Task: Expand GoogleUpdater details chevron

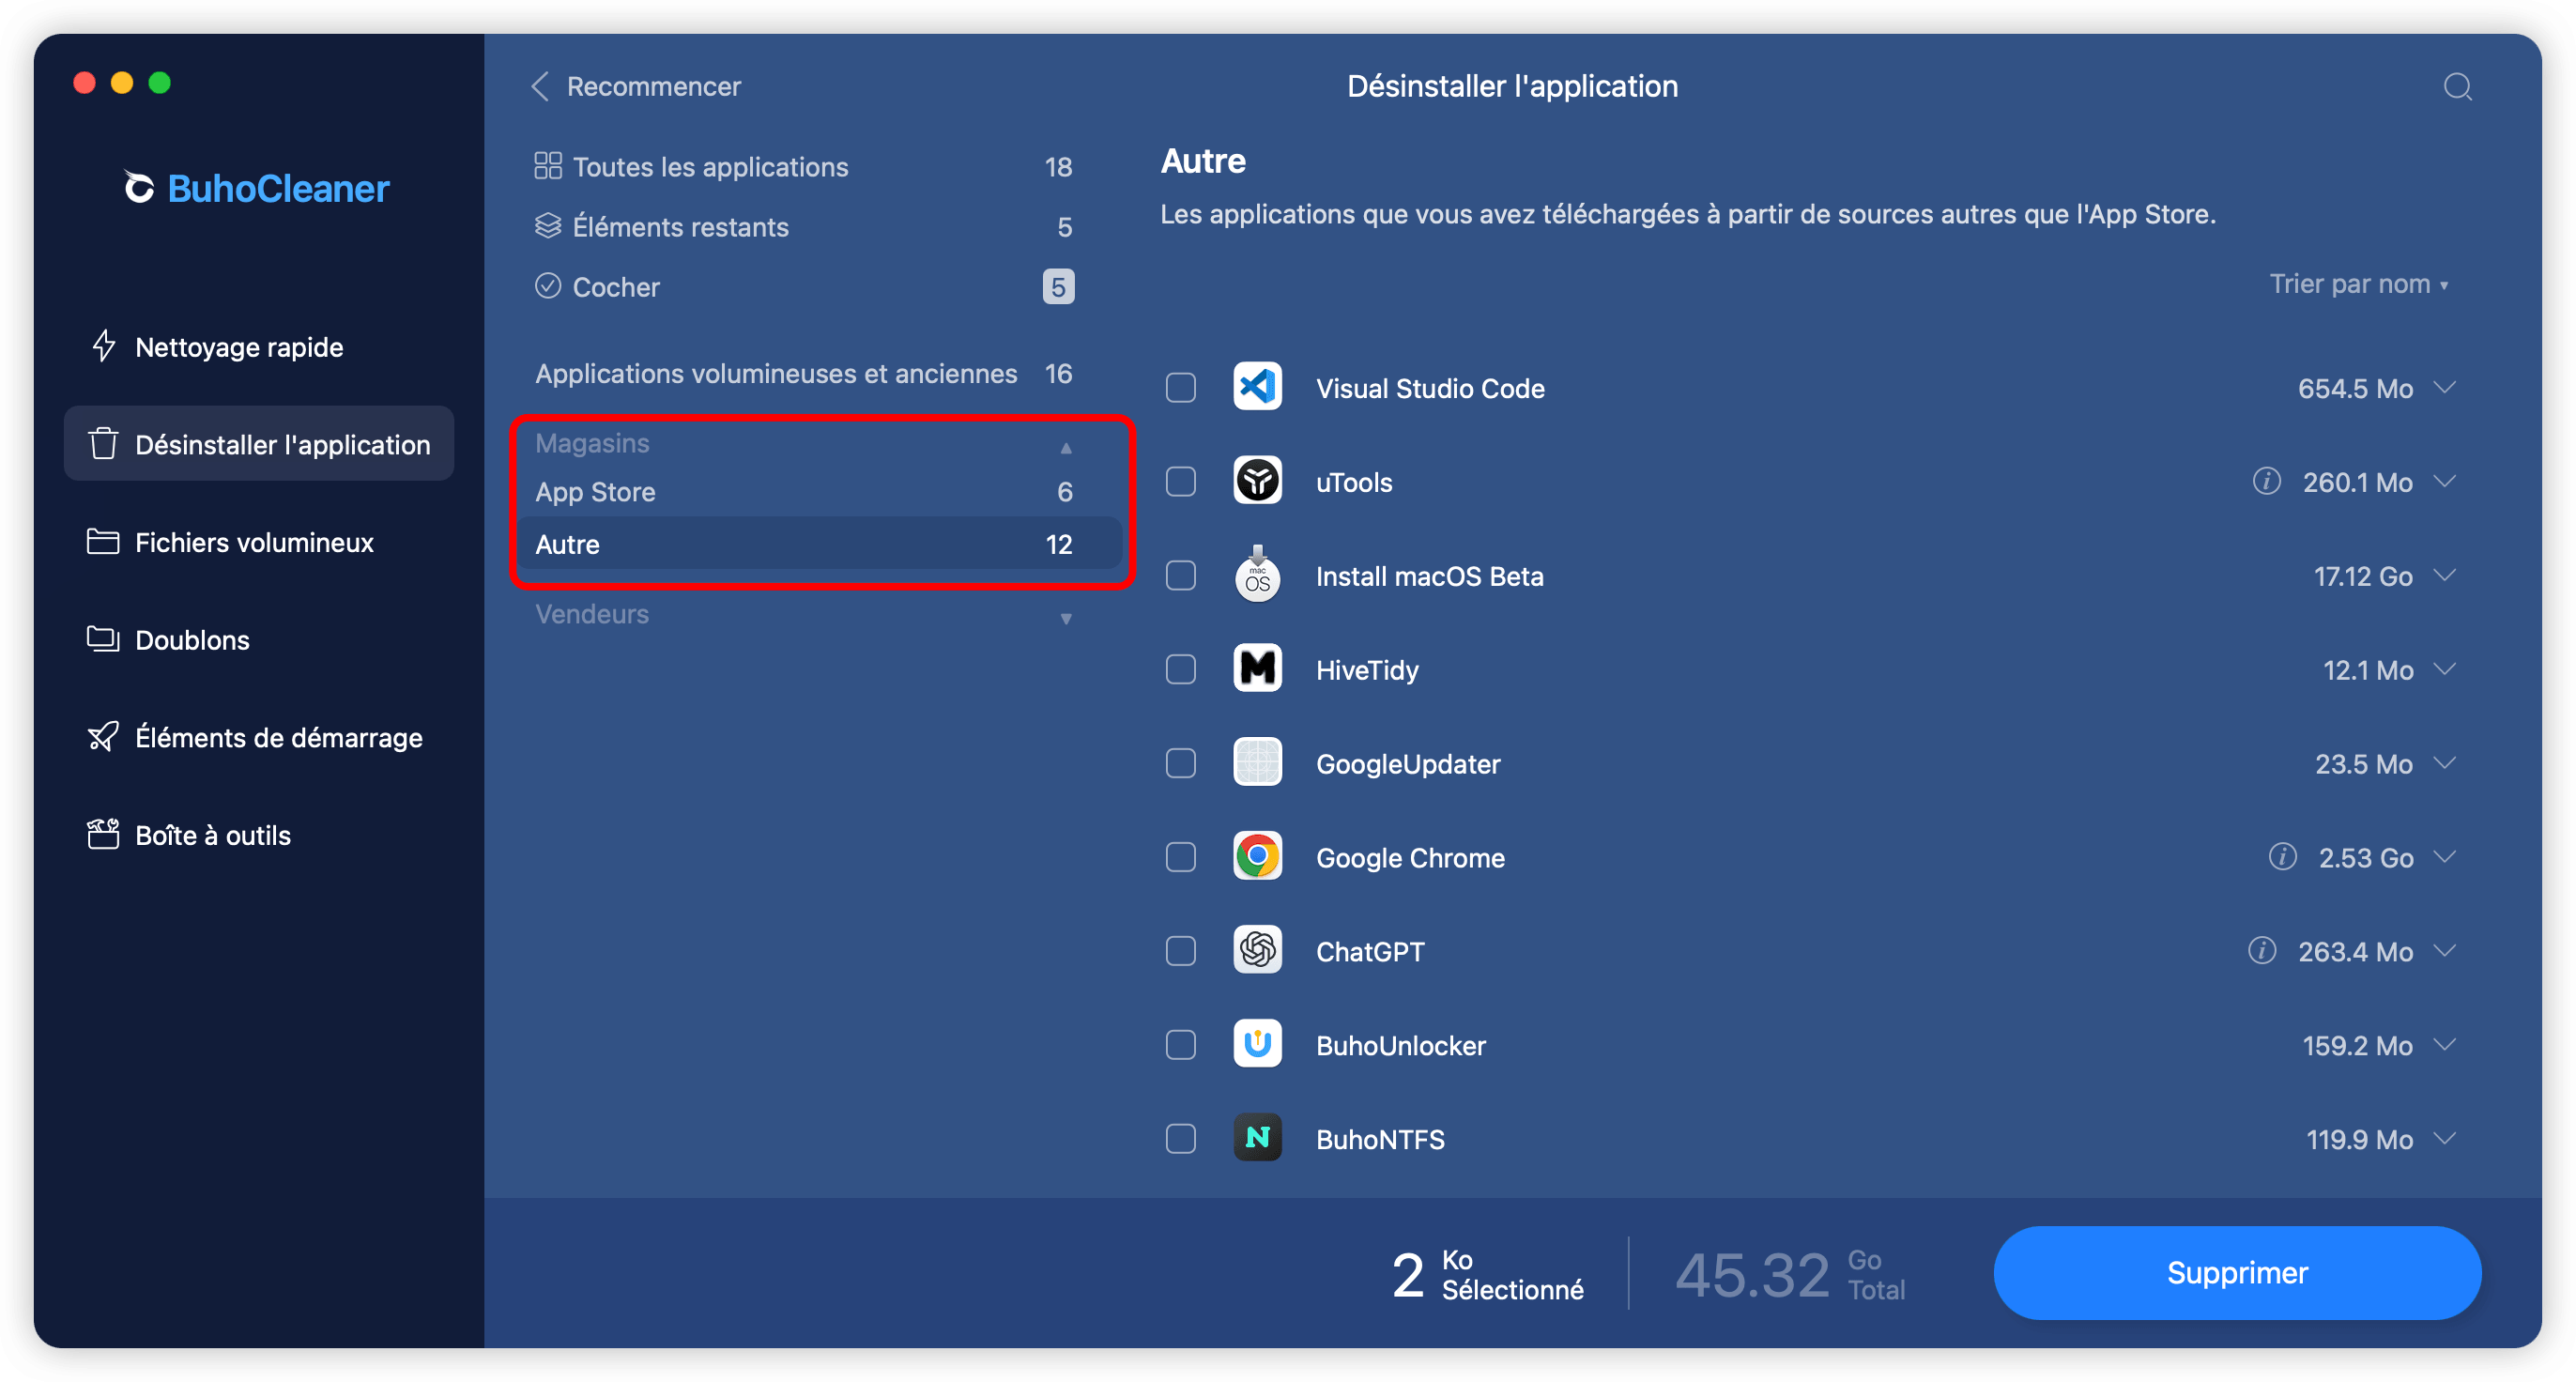Action: coord(2444,763)
